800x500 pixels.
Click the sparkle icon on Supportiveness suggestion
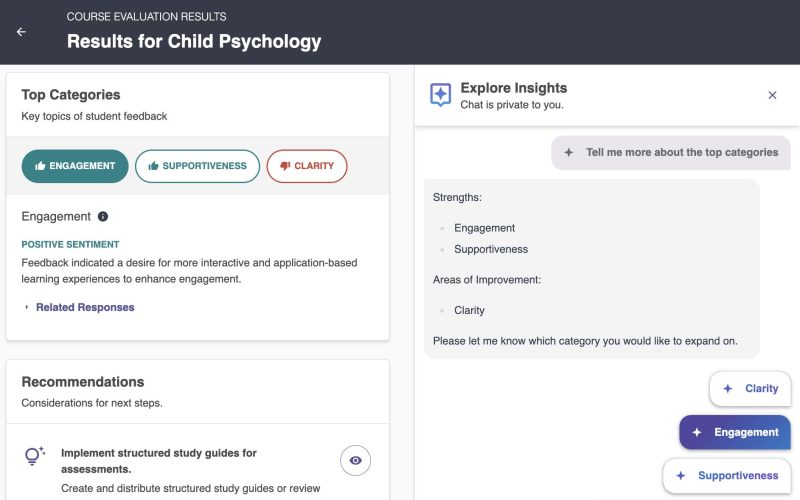pos(681,476)
